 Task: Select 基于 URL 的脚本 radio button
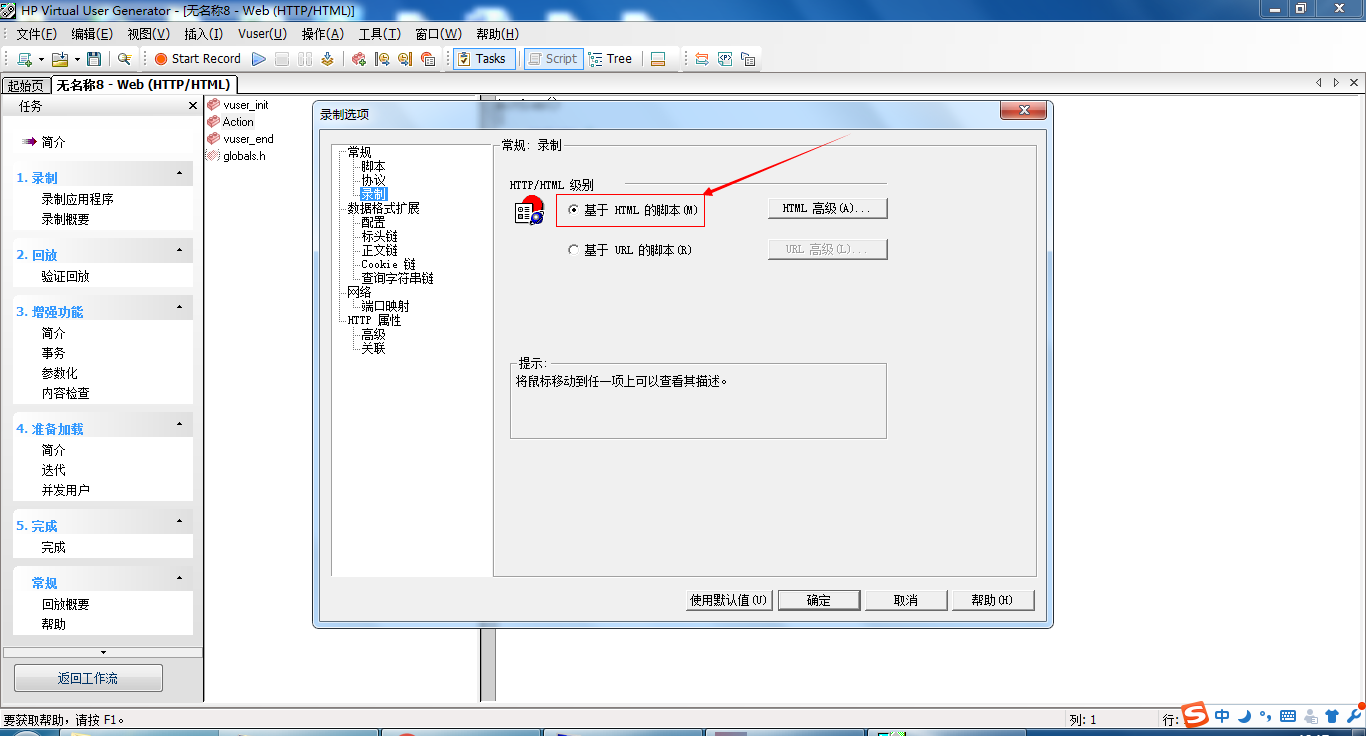573,250
